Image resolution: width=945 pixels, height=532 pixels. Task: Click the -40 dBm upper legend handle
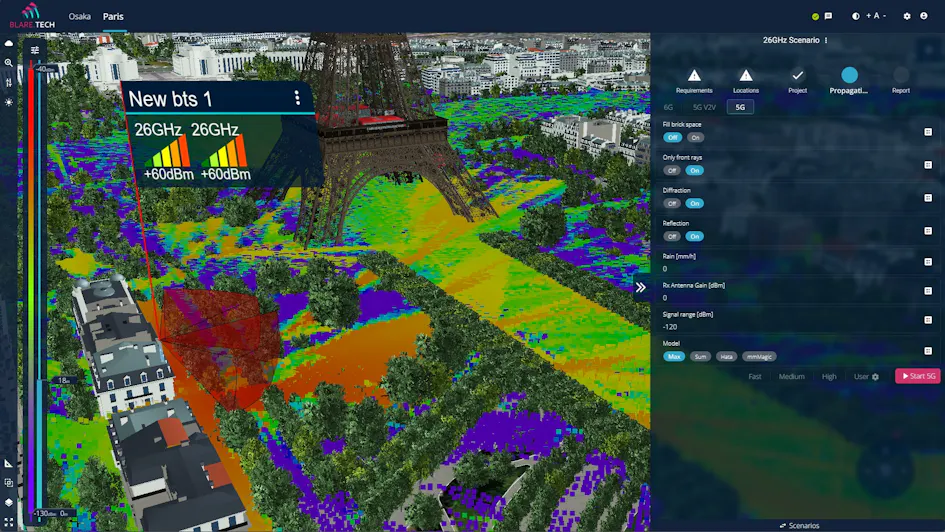[45, 69]
